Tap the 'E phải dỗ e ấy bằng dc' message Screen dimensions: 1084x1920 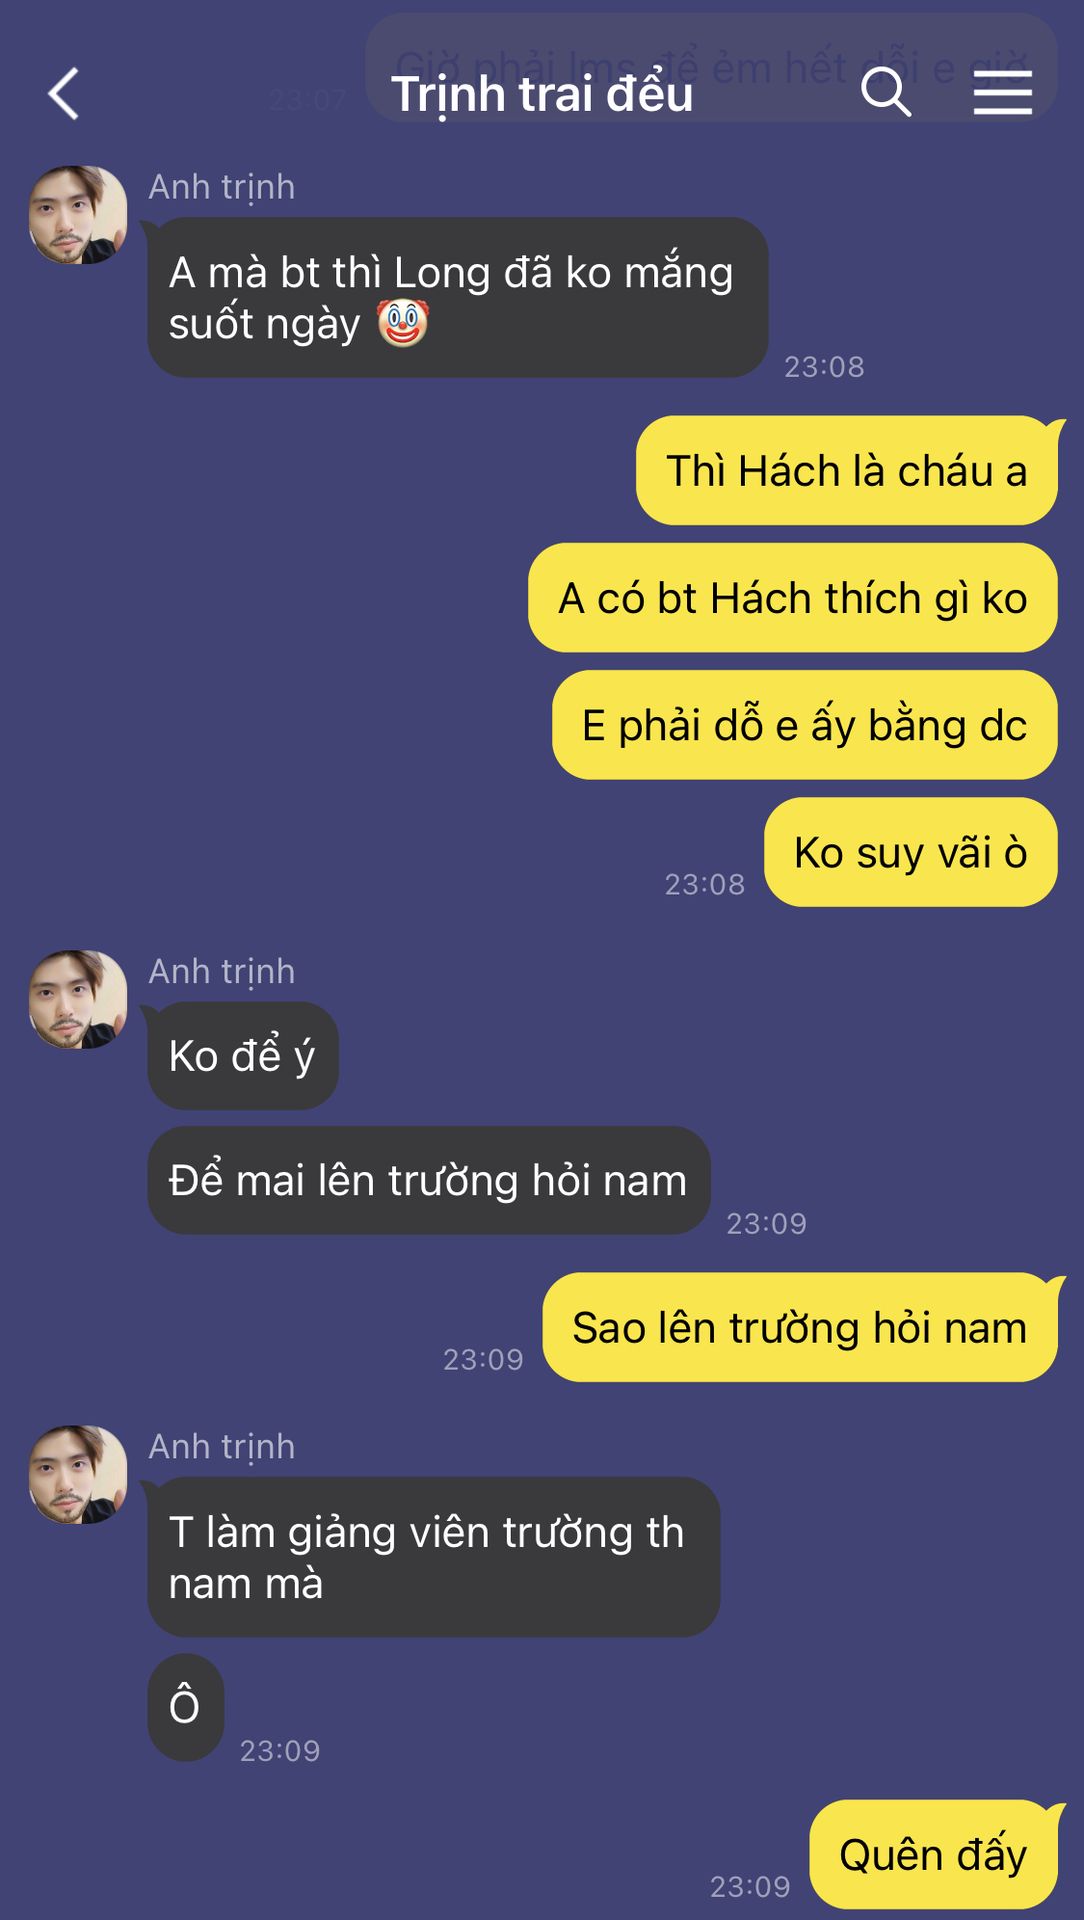click(805, 725)
